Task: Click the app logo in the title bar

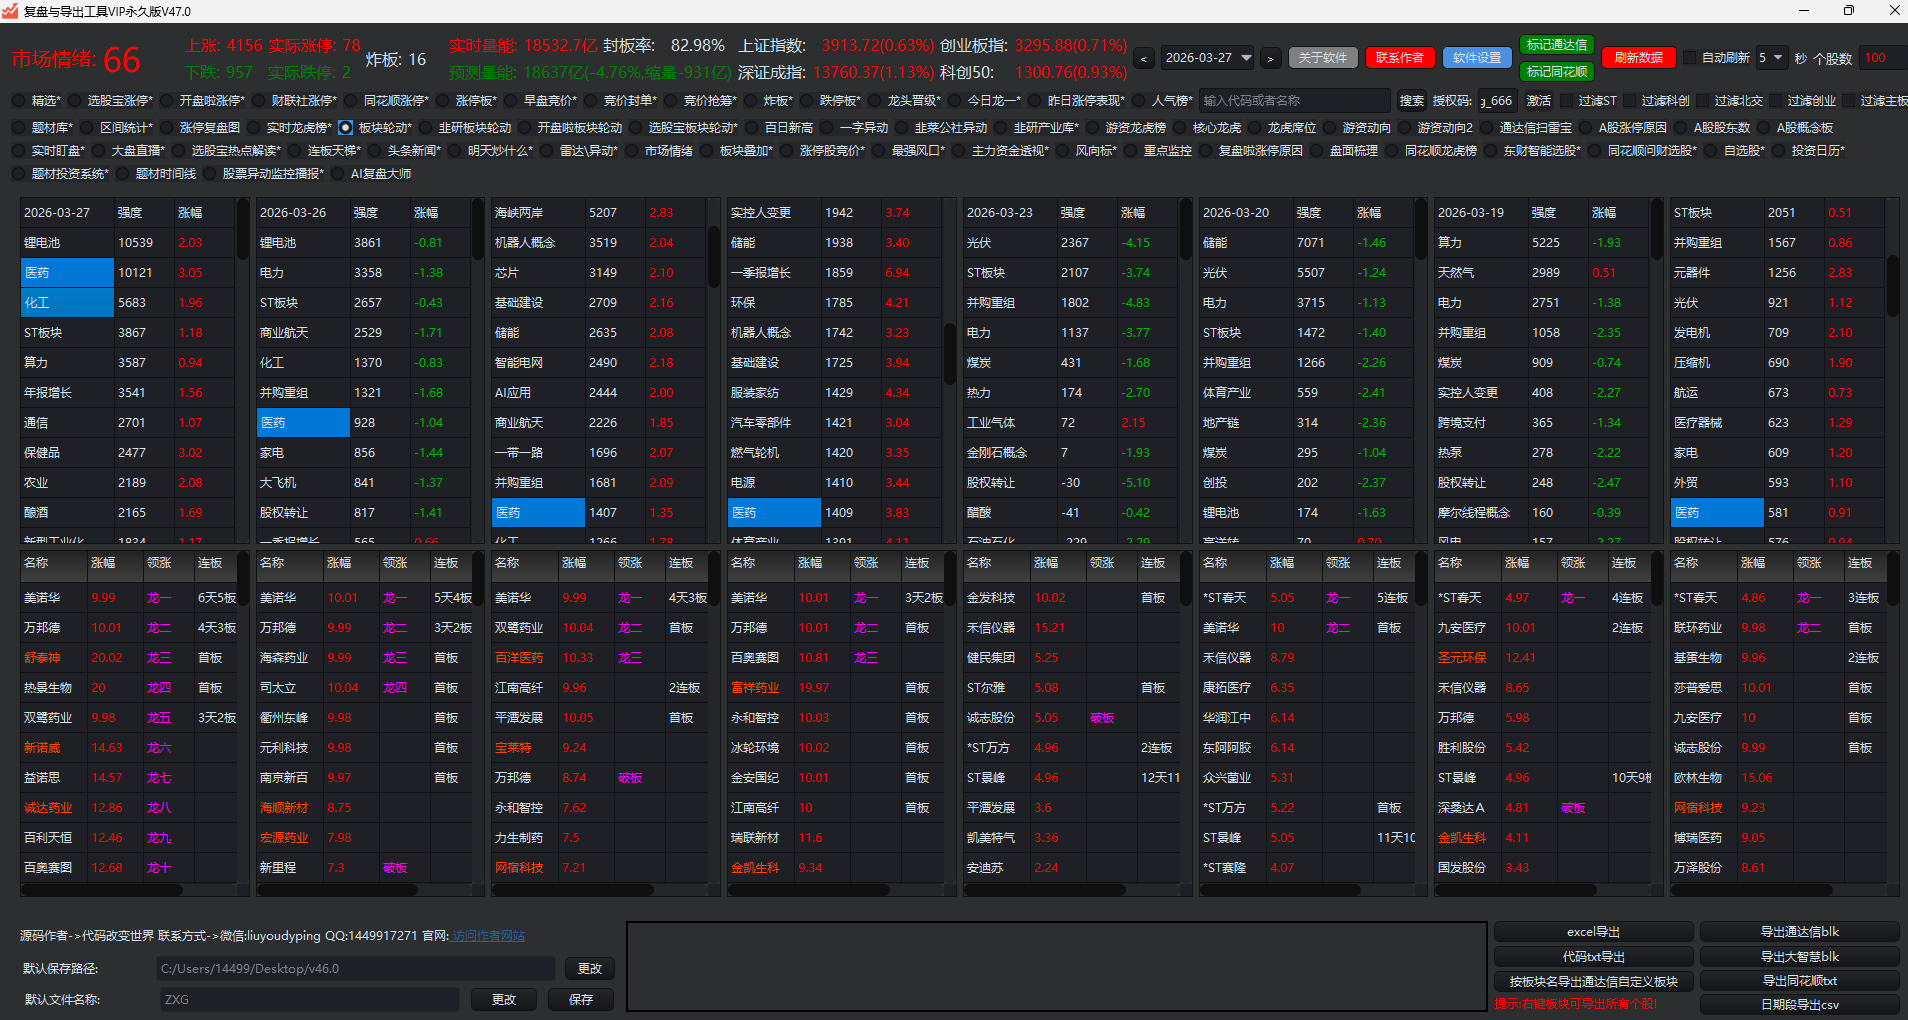Action: tap(11, 11)
